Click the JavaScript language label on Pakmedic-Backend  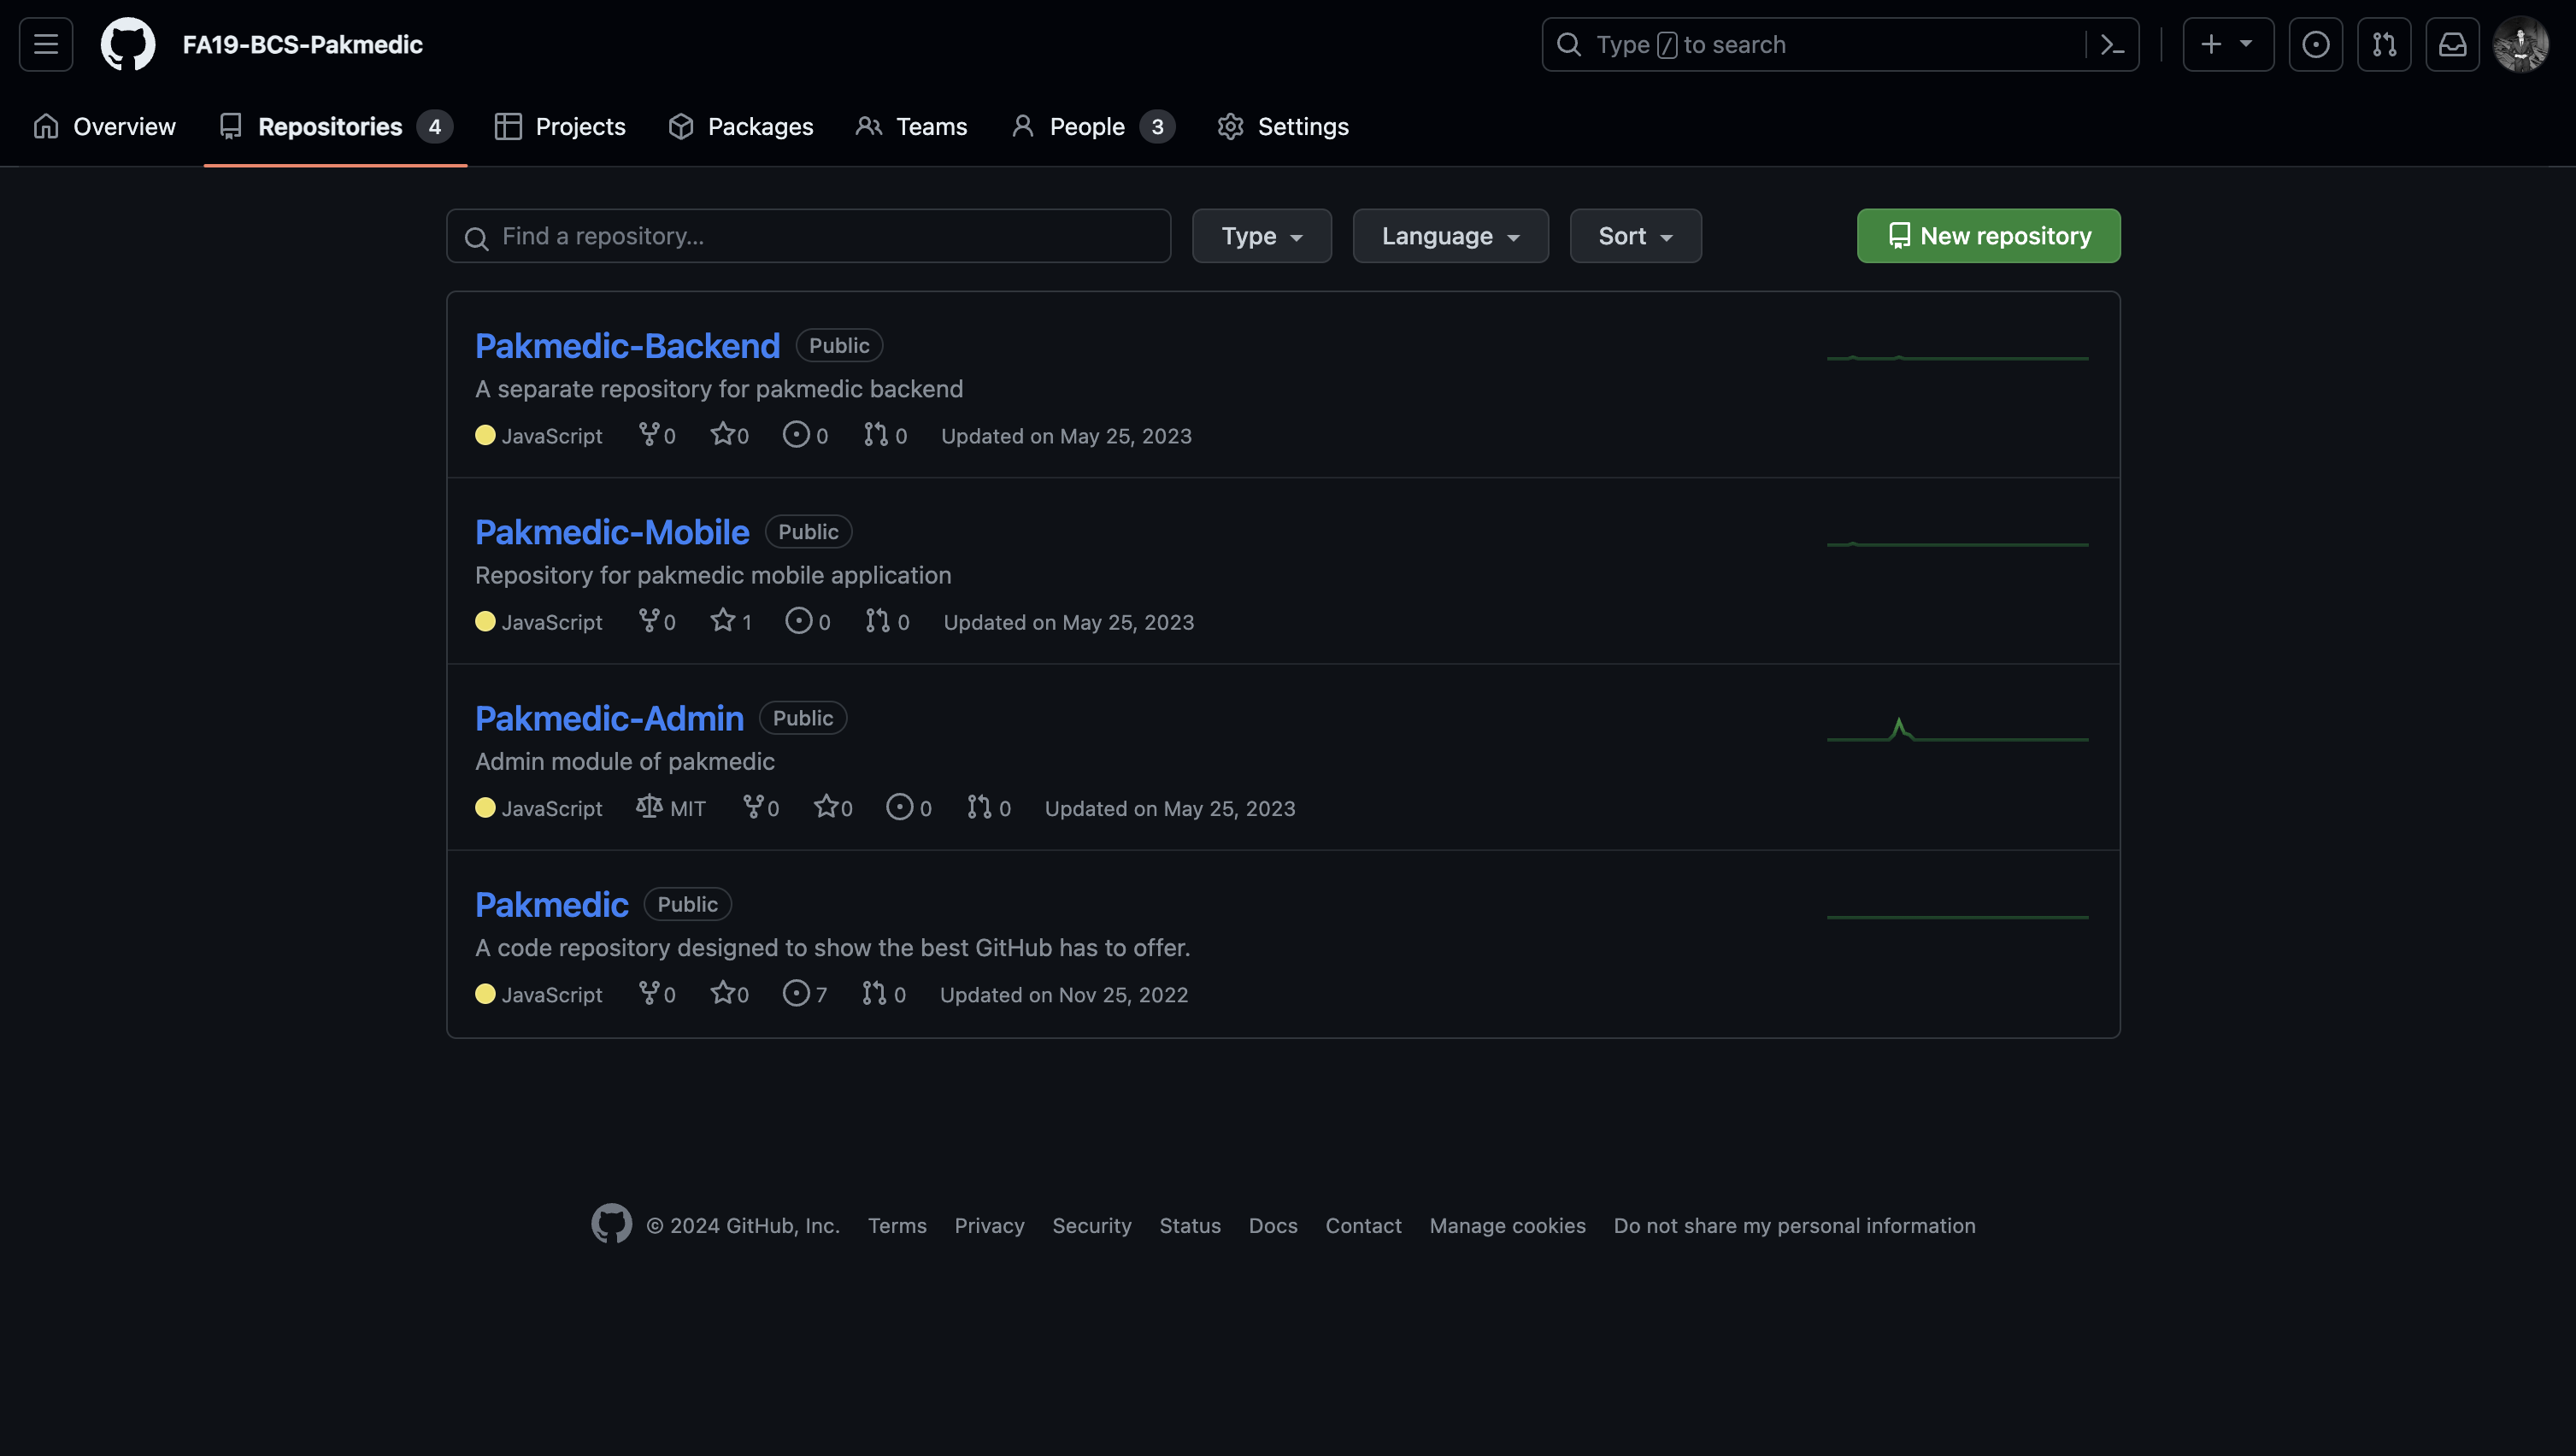(x=551, y=436)
